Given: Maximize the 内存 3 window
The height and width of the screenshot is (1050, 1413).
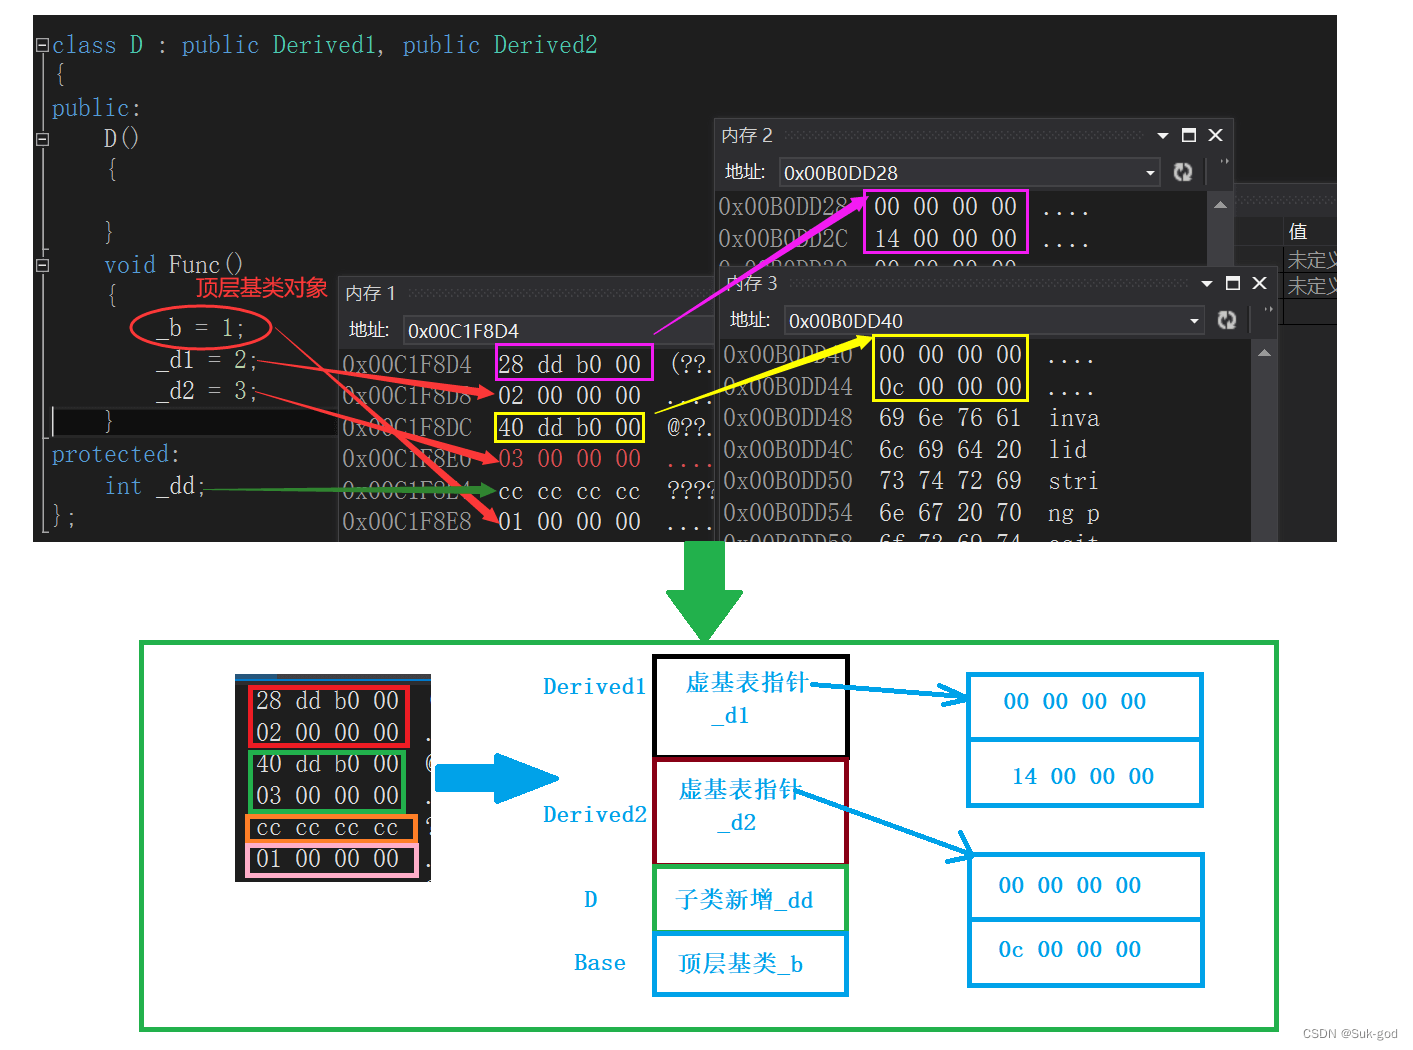Looking at the screenshot, I should (x=1233, y=283).
